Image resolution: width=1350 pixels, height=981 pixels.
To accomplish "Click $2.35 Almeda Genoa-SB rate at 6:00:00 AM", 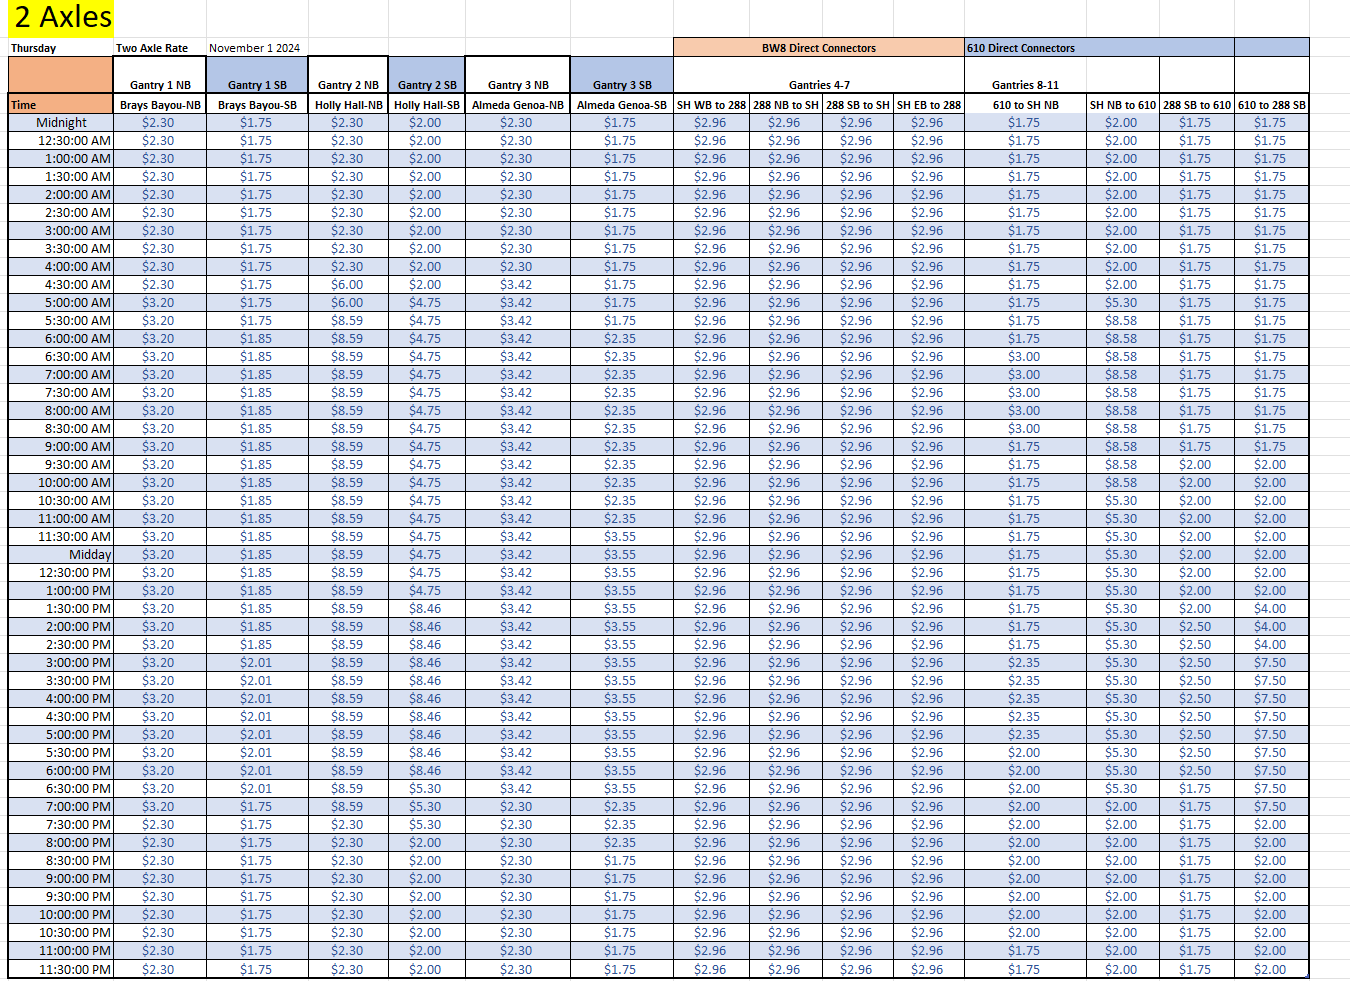I will tap(622, 338).
